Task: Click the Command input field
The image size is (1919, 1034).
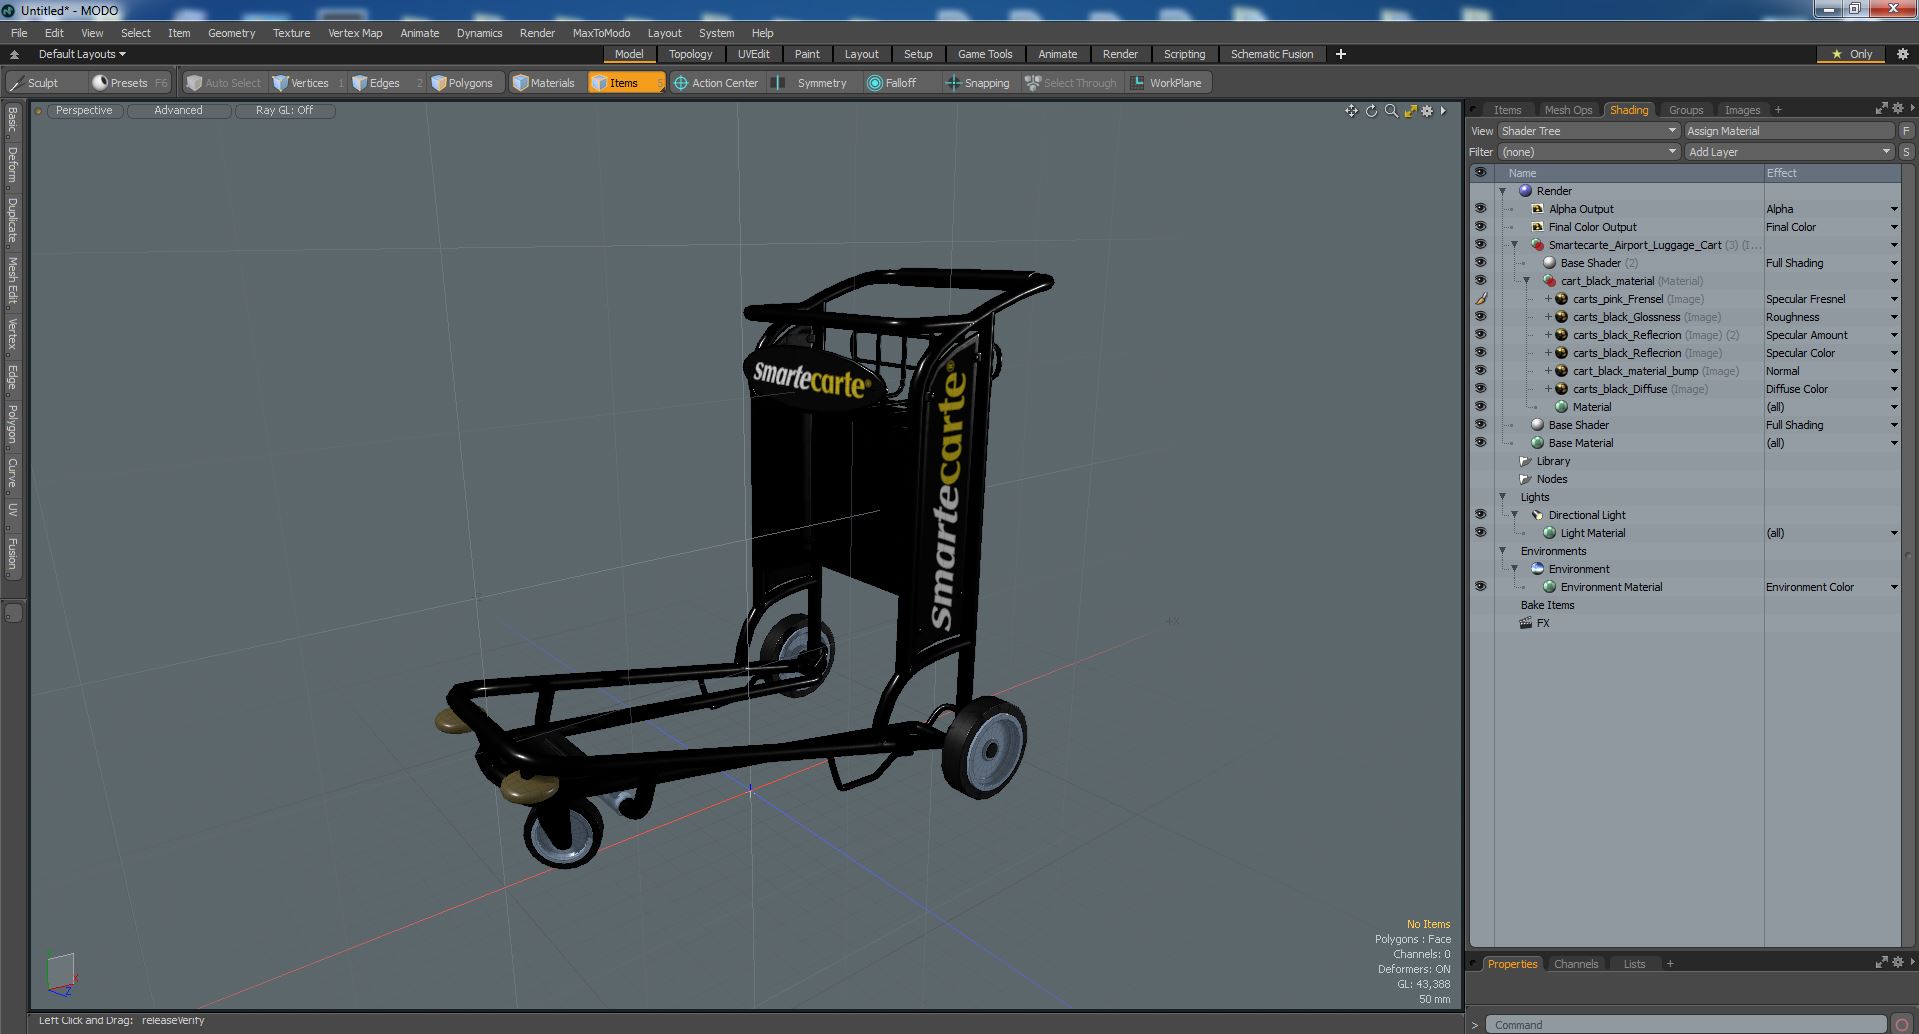Action: point(1685,1025)
